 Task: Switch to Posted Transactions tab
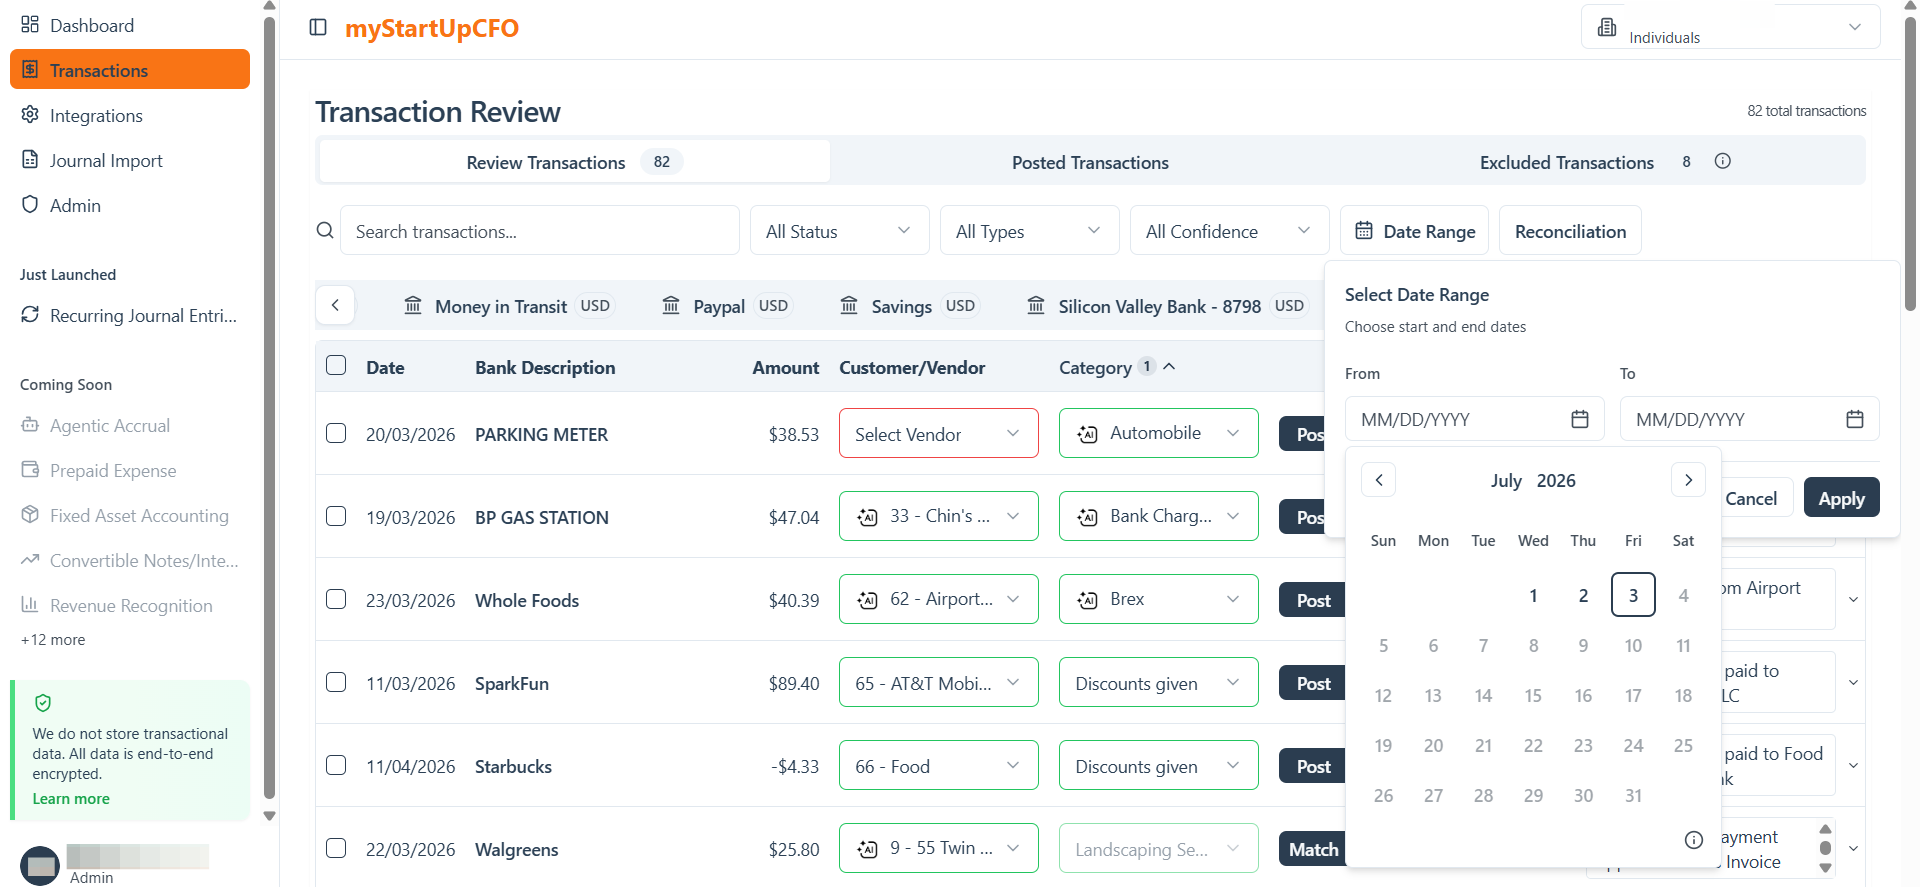tap(1090, 162)
